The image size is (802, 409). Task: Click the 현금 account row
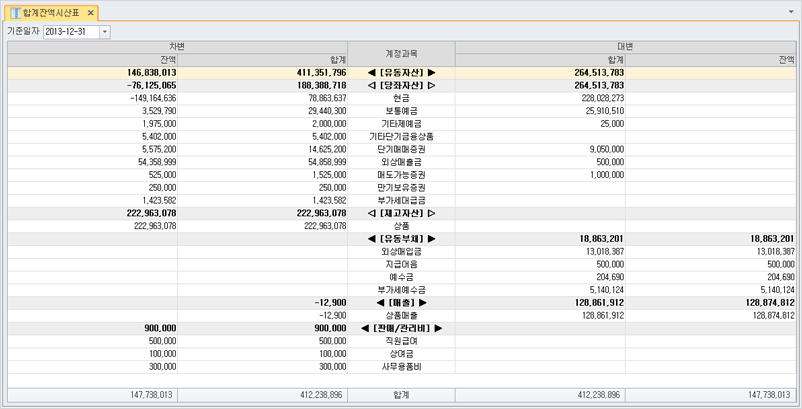(x=401, y=98)
